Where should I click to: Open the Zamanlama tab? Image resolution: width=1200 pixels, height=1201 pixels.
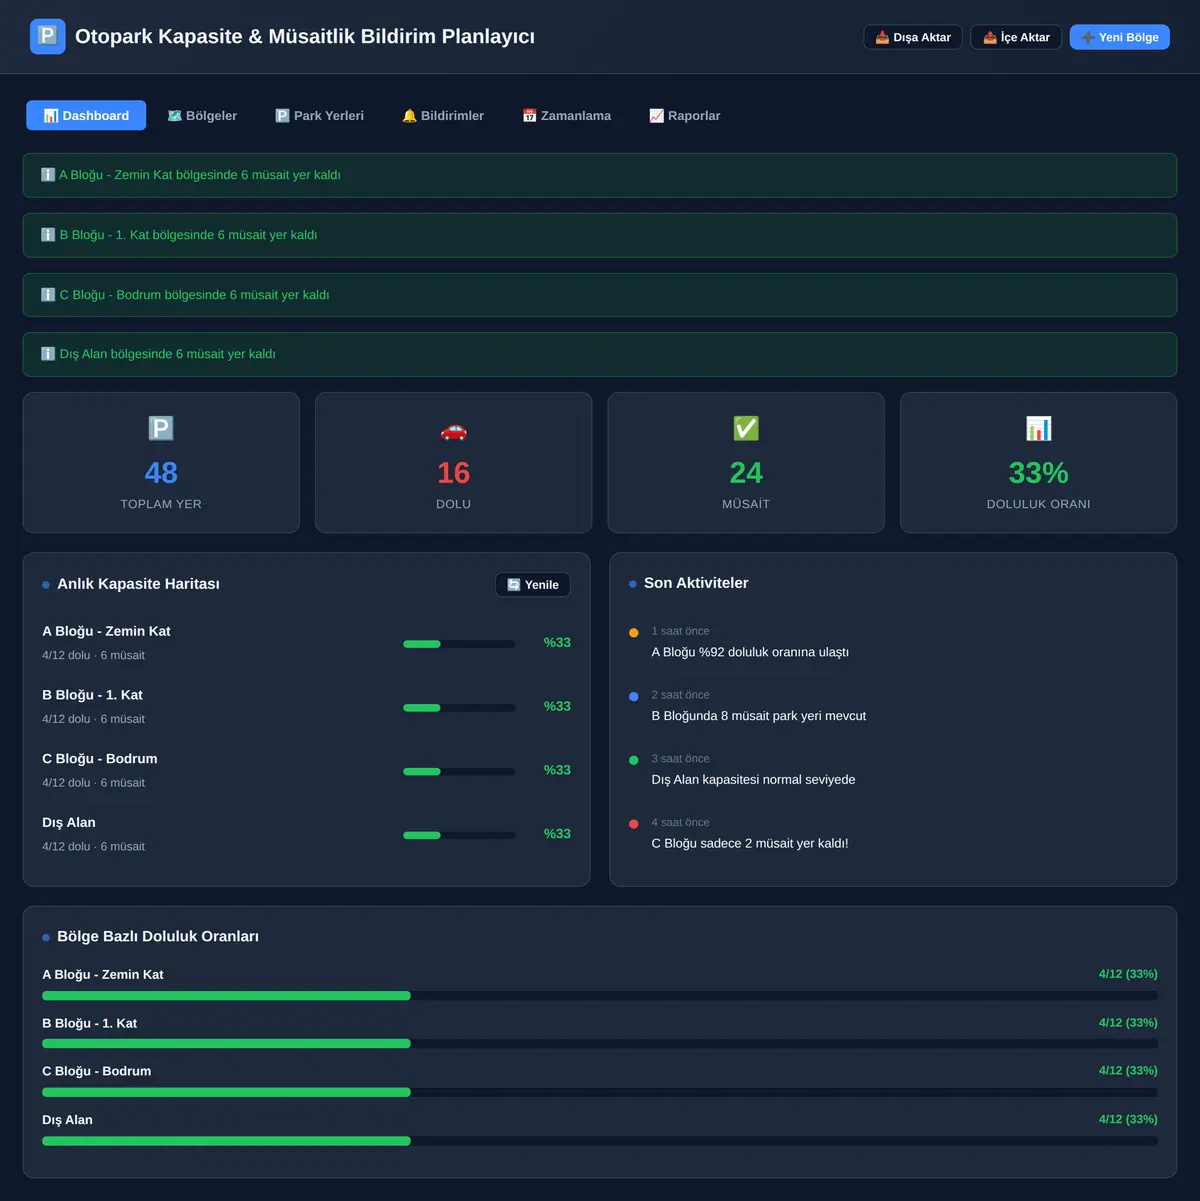(x=567, y=116)
